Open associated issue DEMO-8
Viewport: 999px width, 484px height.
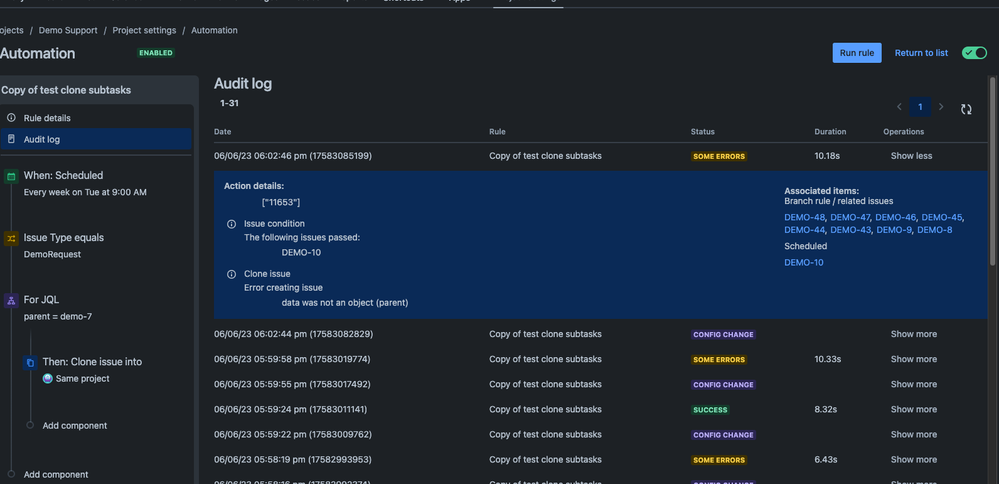(x=935, y=230)
